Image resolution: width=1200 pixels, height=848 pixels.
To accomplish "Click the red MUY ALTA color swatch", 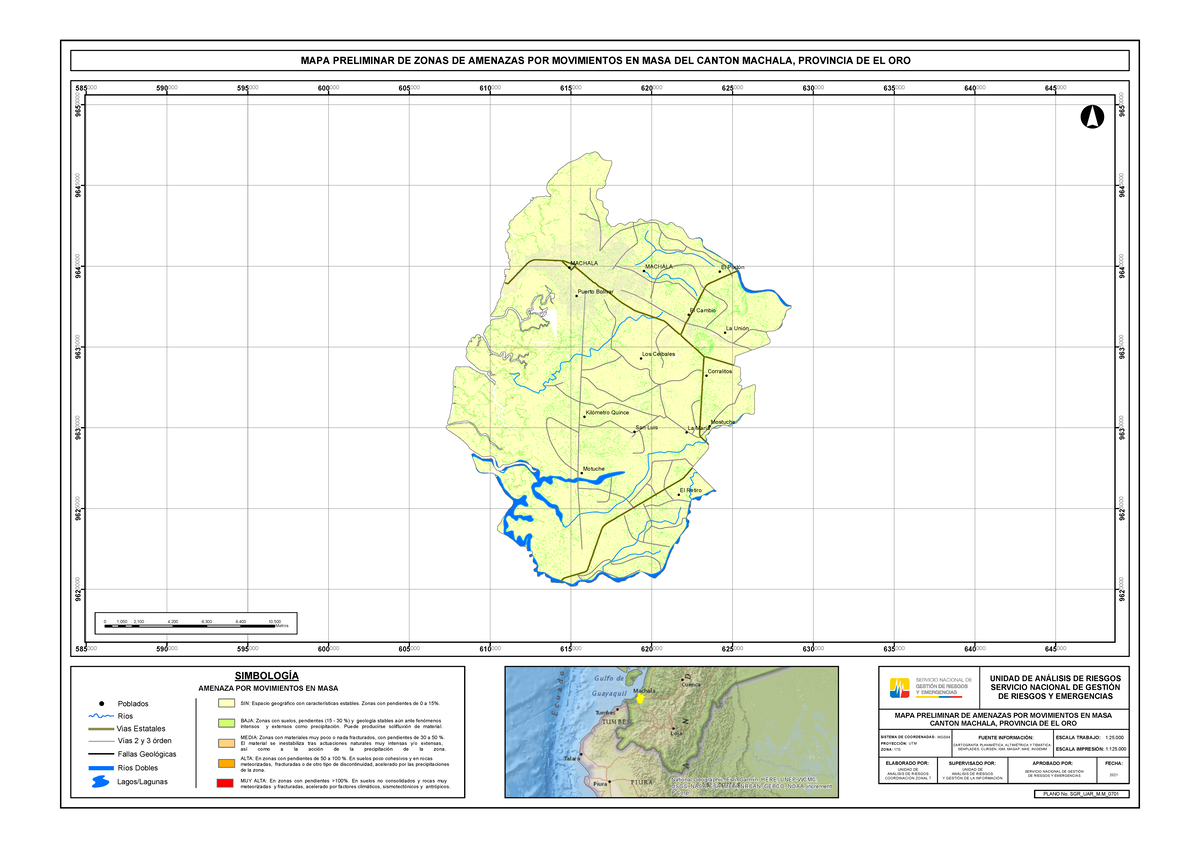I will click(225, 784).
